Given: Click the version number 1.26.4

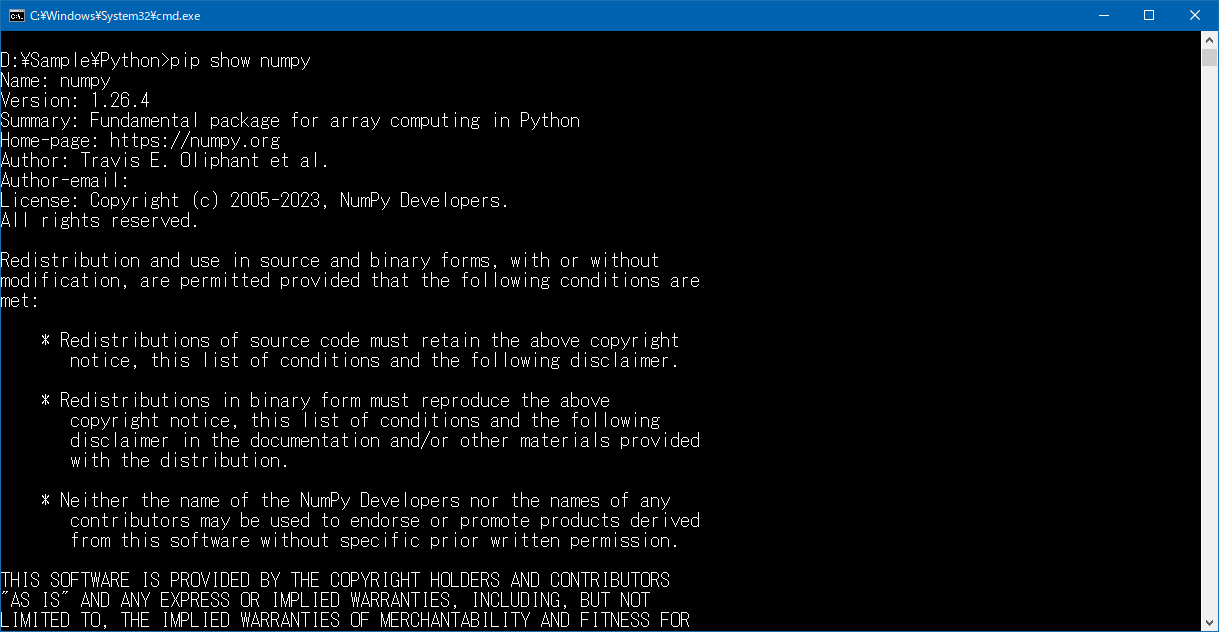Looking at the screenshot, I should coord(119,101).
